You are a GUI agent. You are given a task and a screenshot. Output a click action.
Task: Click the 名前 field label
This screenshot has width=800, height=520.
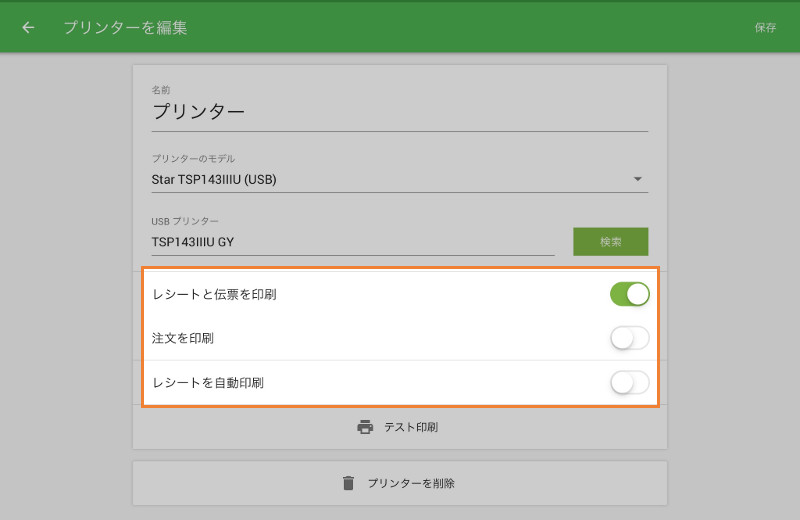coord(160,90)
